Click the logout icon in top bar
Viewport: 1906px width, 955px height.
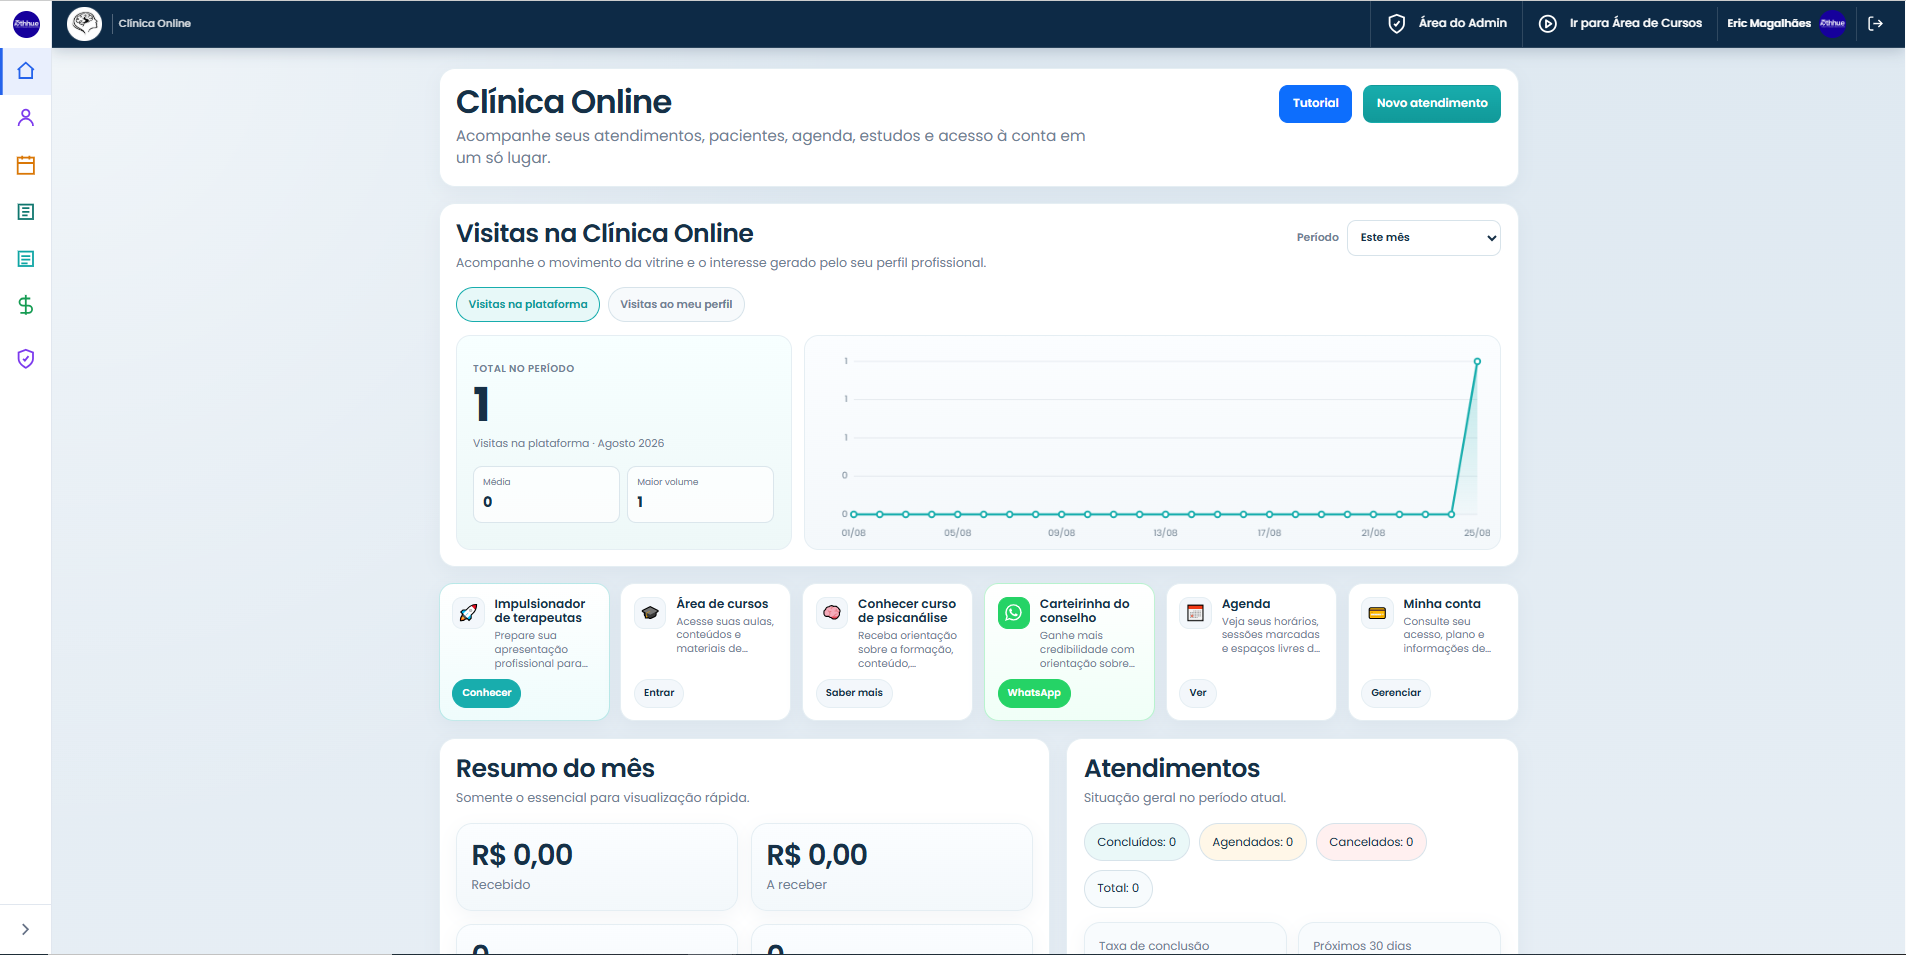pyautogui.click(x=1876, y=24)
